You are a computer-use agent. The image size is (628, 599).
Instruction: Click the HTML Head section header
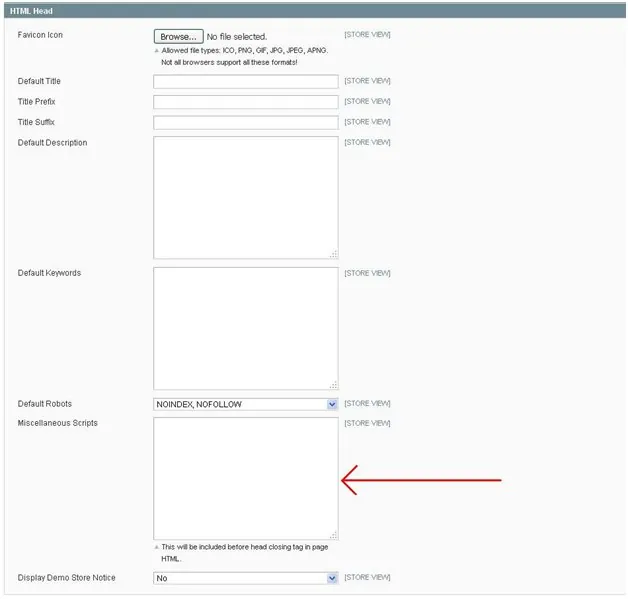tap(315, 11)
